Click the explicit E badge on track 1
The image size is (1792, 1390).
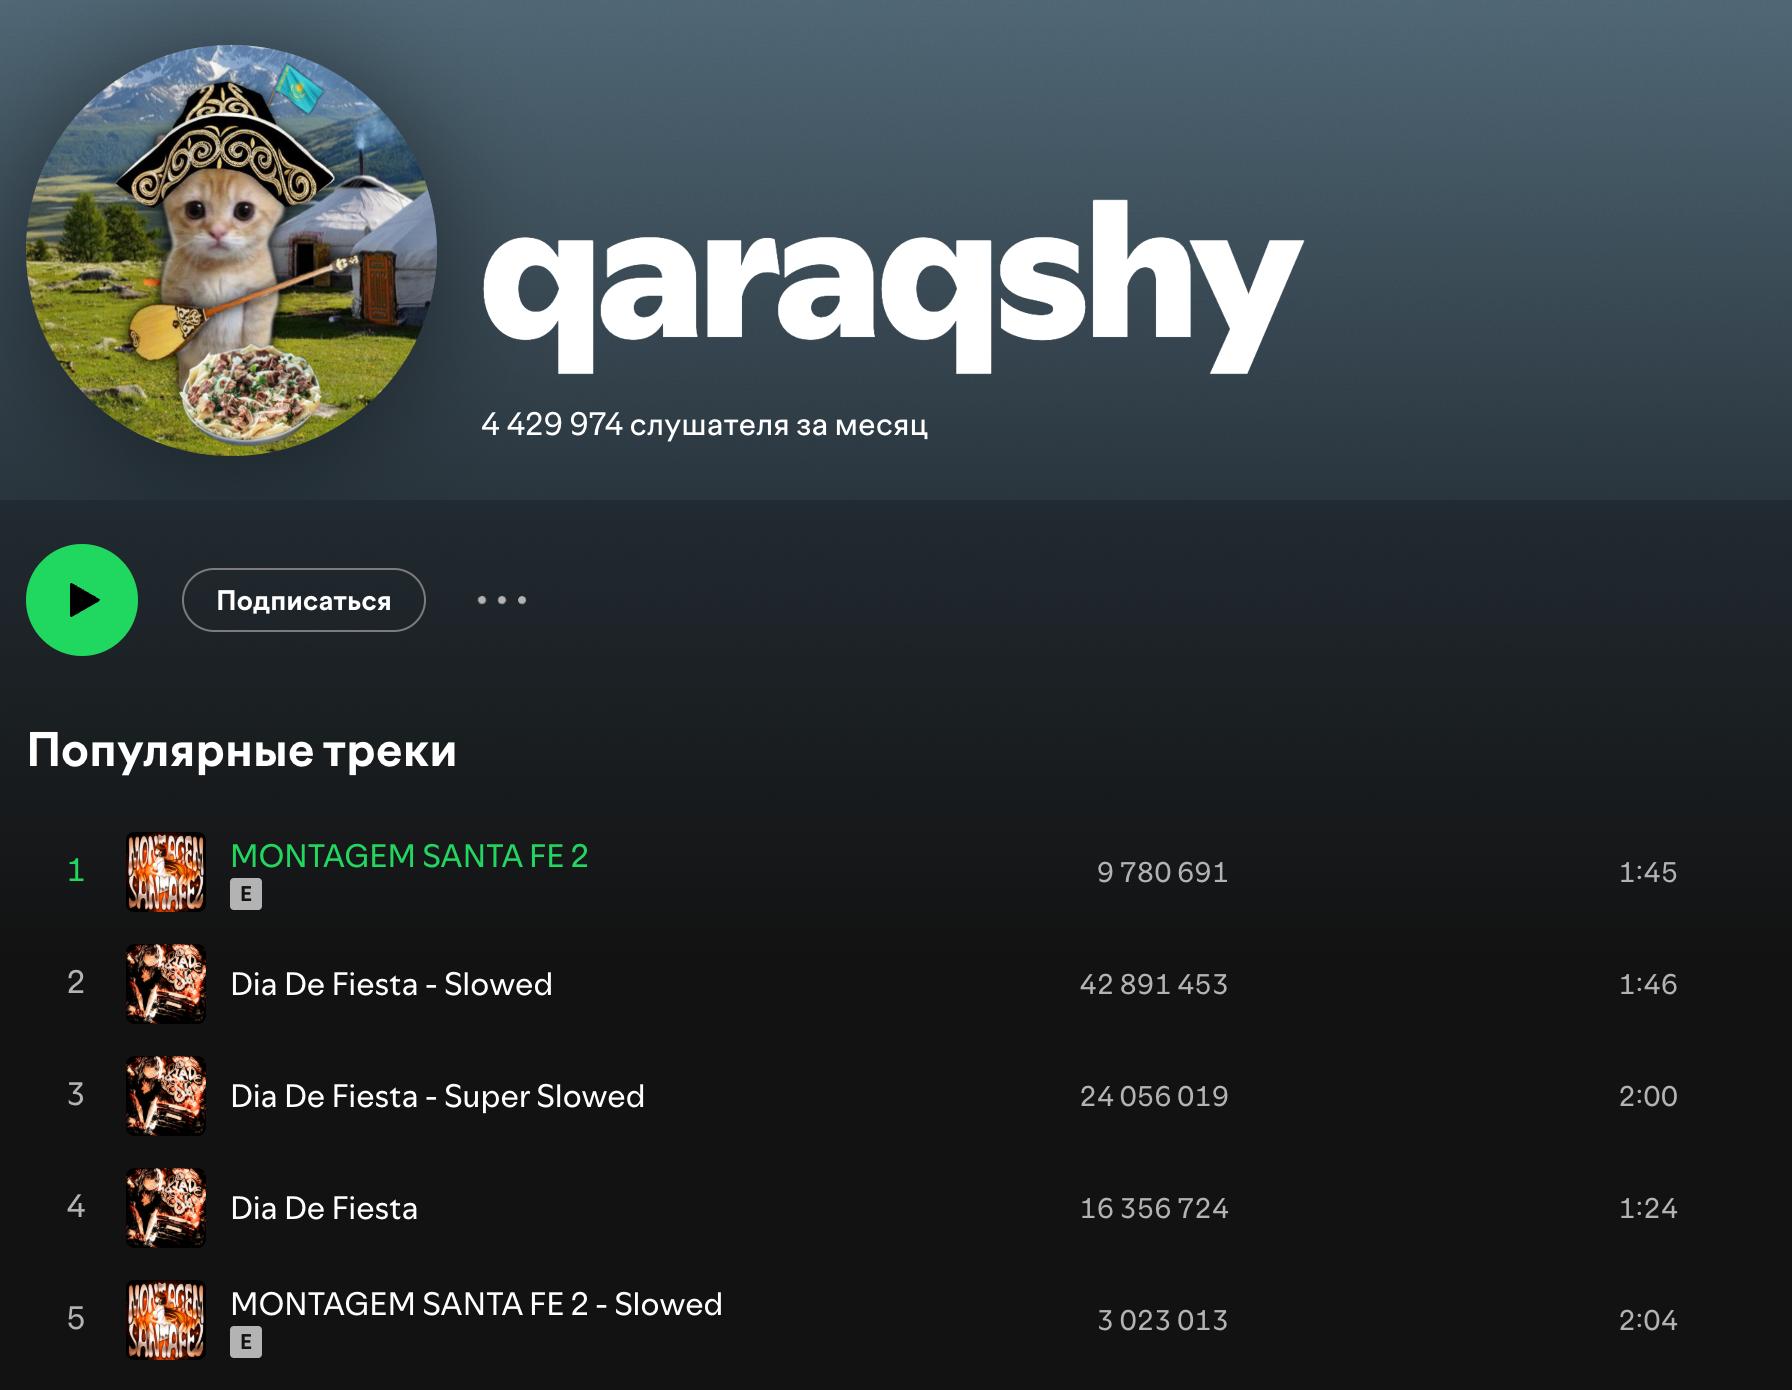tap(246, 894)
